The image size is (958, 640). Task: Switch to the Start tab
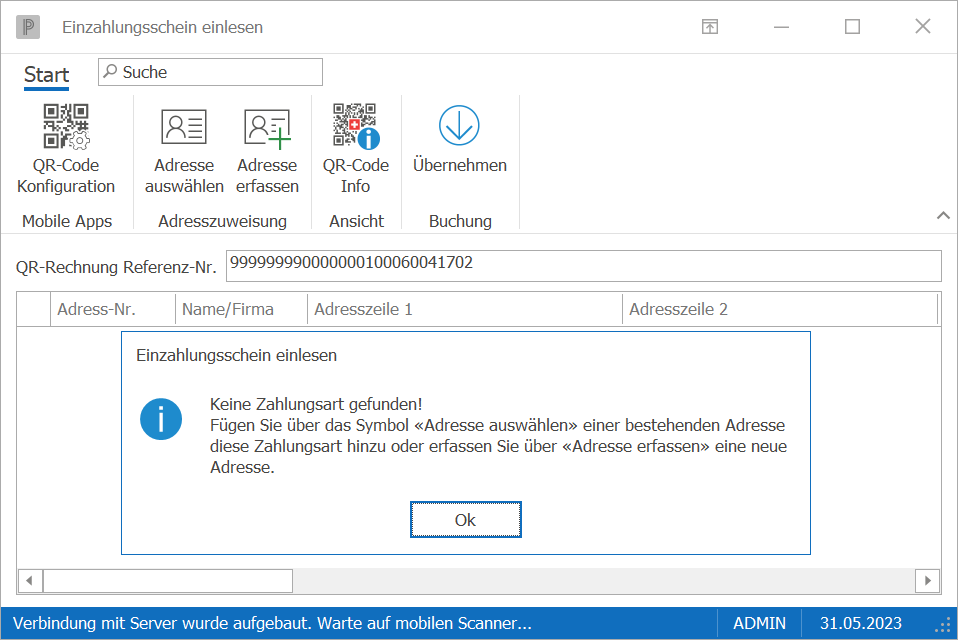click(46, 75)
